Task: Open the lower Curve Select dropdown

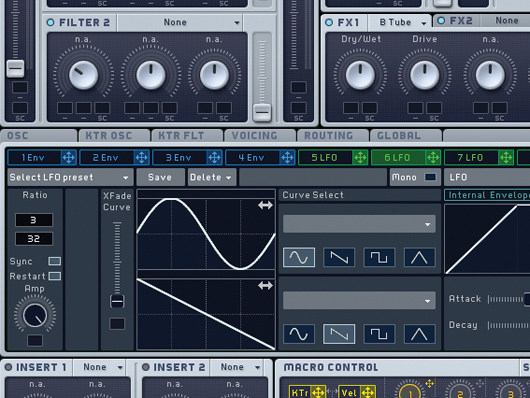Action: (359, 301)
